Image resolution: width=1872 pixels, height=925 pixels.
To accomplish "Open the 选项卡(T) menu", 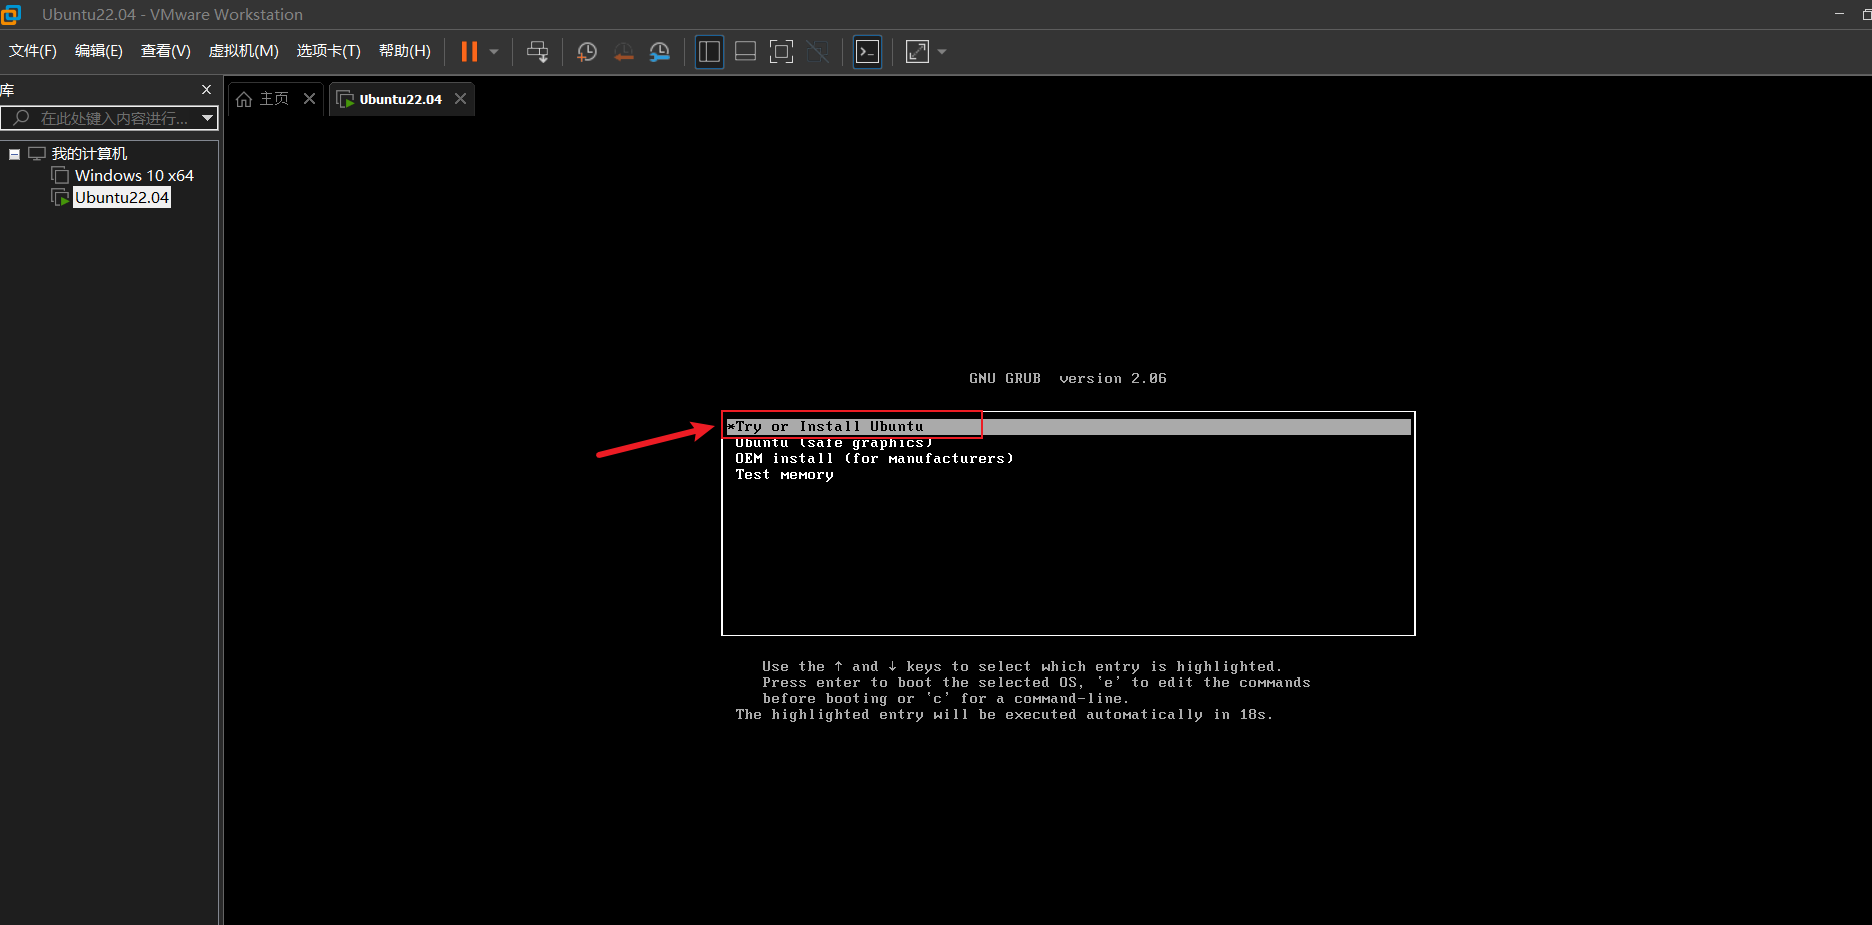I will 329,51.
